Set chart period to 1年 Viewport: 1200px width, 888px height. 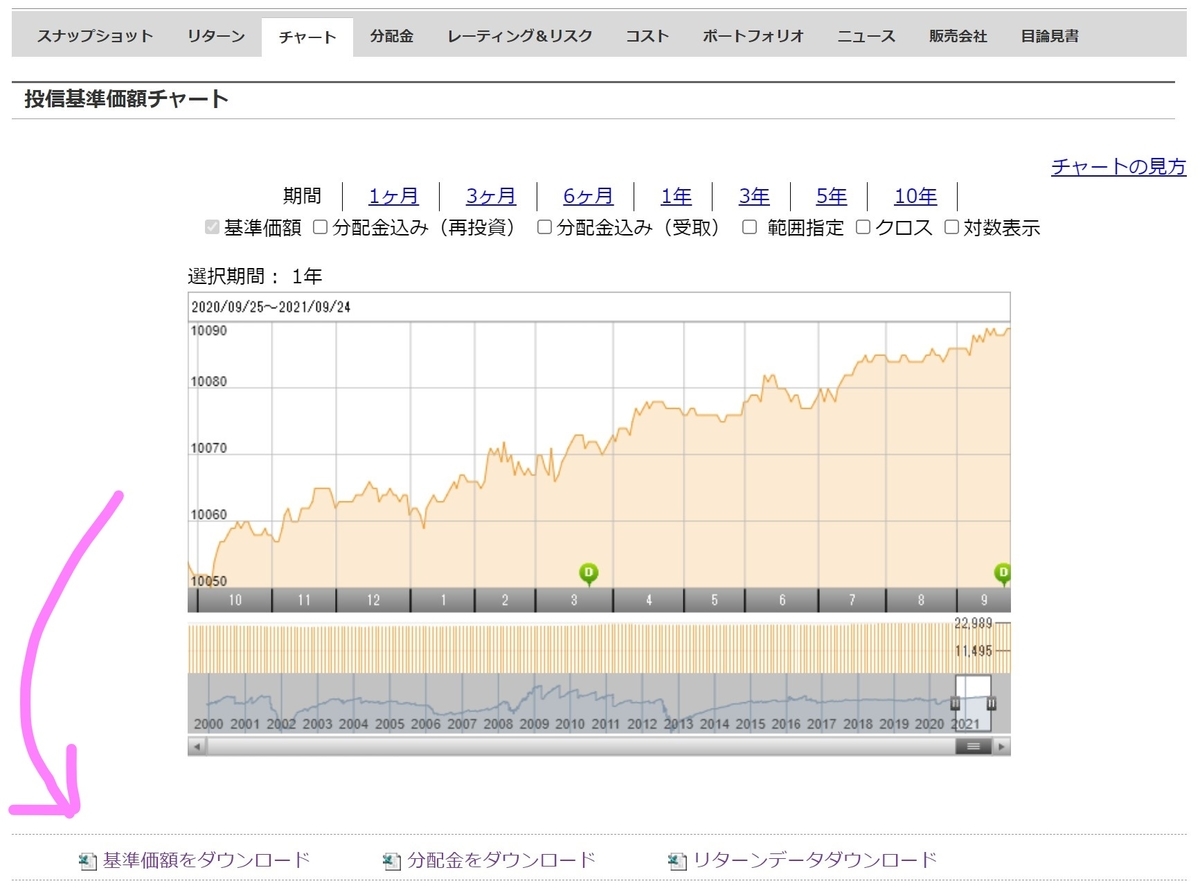tap(676, 196)
